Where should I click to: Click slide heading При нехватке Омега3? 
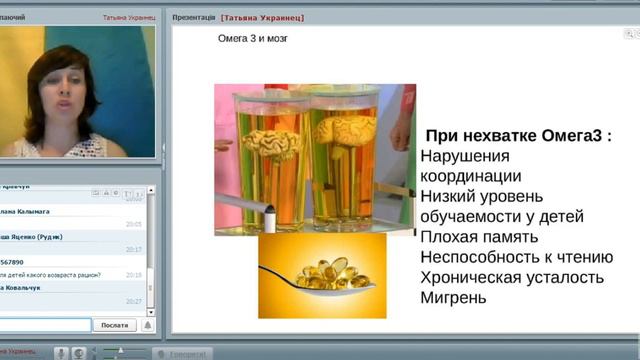pyautogui.click(x=518, y=136)
